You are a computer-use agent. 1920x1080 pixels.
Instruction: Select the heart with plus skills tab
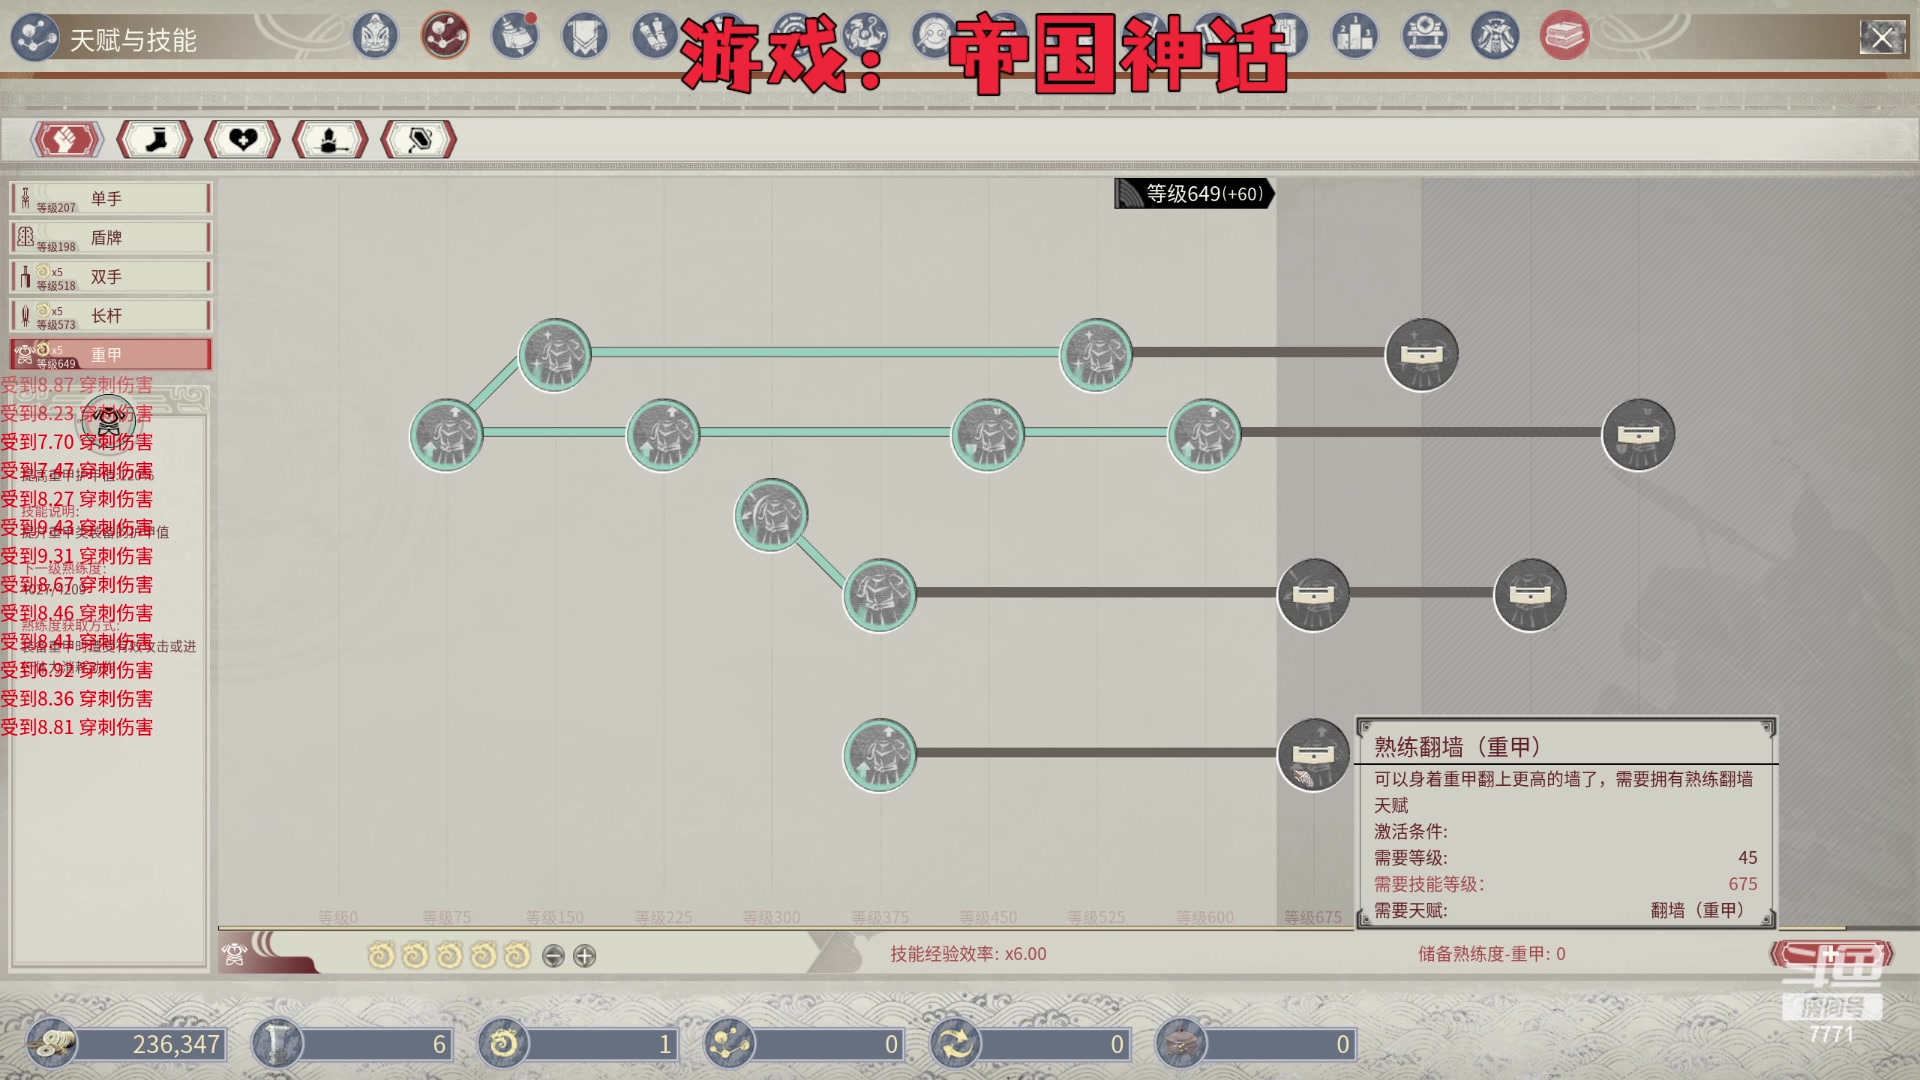(243, 140)
